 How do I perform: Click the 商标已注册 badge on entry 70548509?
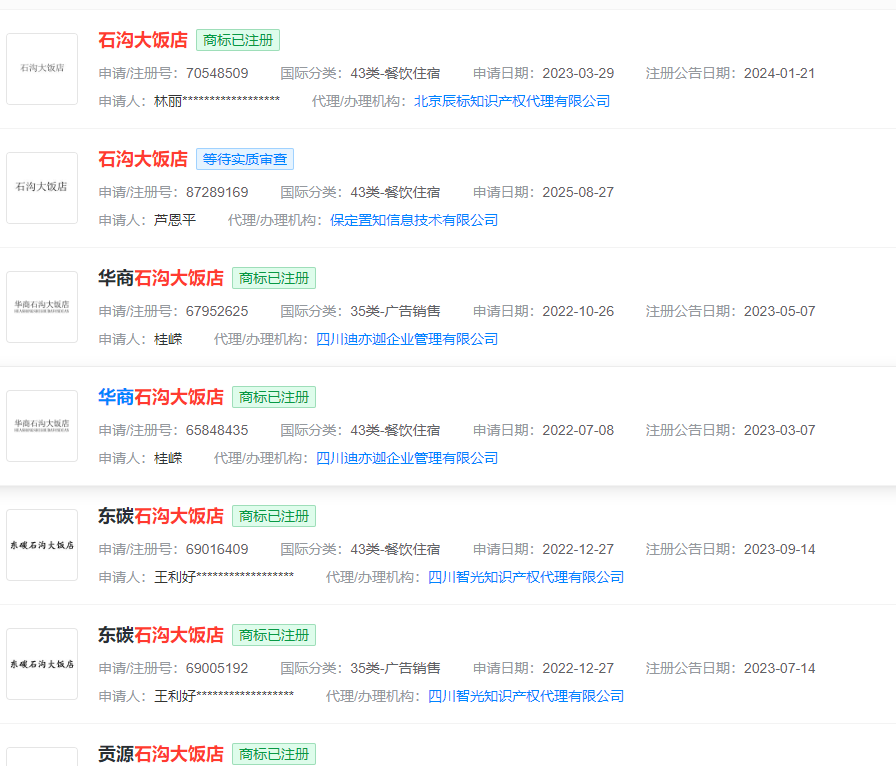[238, 40]
